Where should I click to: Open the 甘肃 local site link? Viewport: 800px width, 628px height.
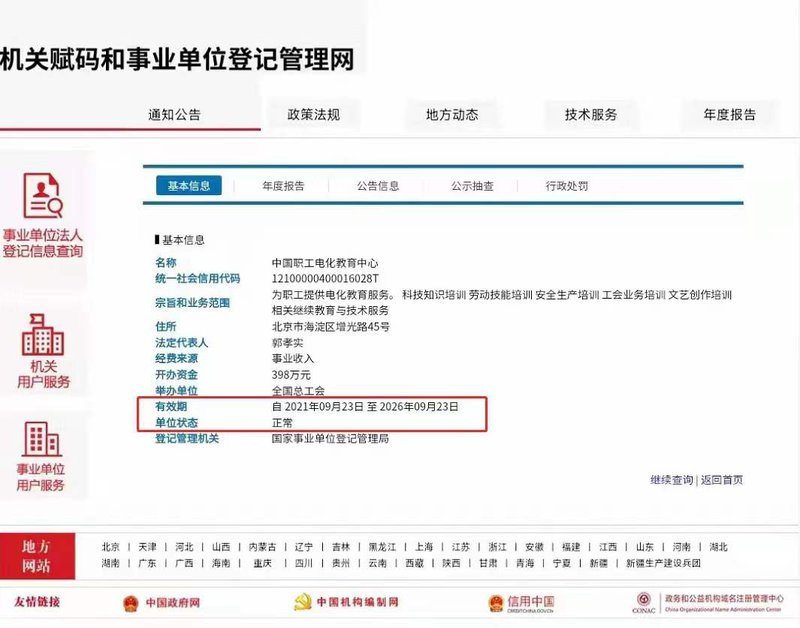(488, 563)
